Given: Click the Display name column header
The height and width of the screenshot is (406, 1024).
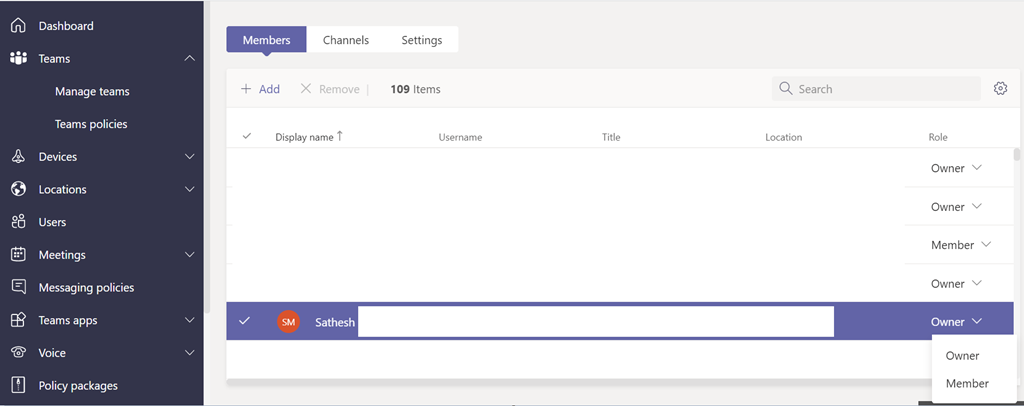Looking at the screenshot, I should 304,137.
